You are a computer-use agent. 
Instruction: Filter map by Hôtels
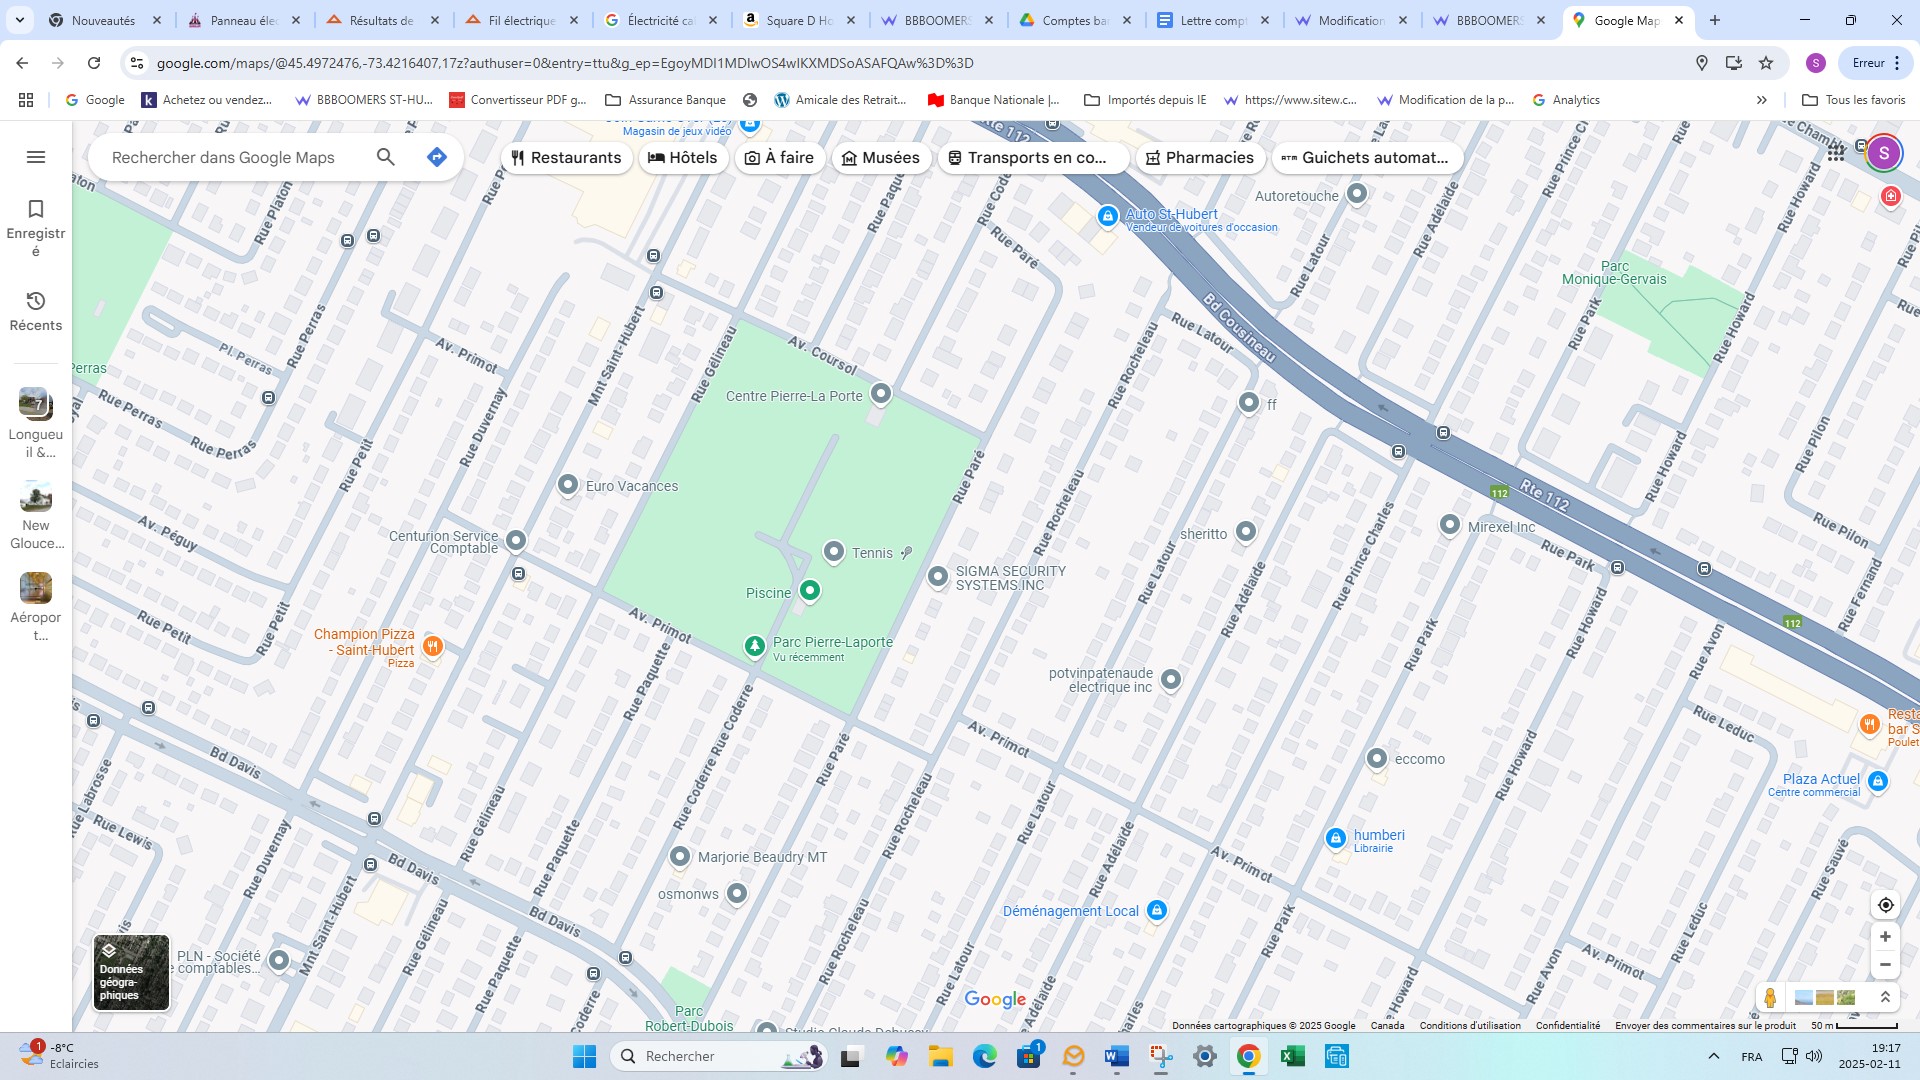pyautogui.click(x=683, y=158)
